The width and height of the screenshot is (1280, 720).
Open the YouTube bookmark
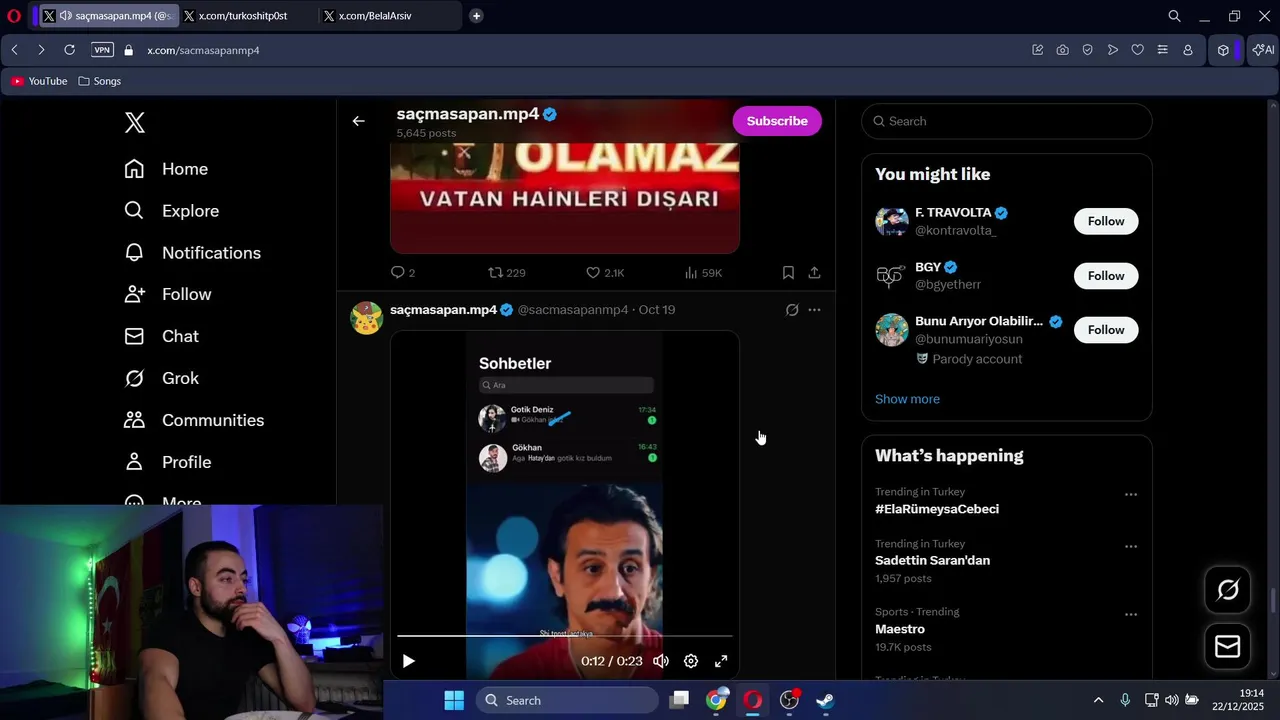[39, 81]
